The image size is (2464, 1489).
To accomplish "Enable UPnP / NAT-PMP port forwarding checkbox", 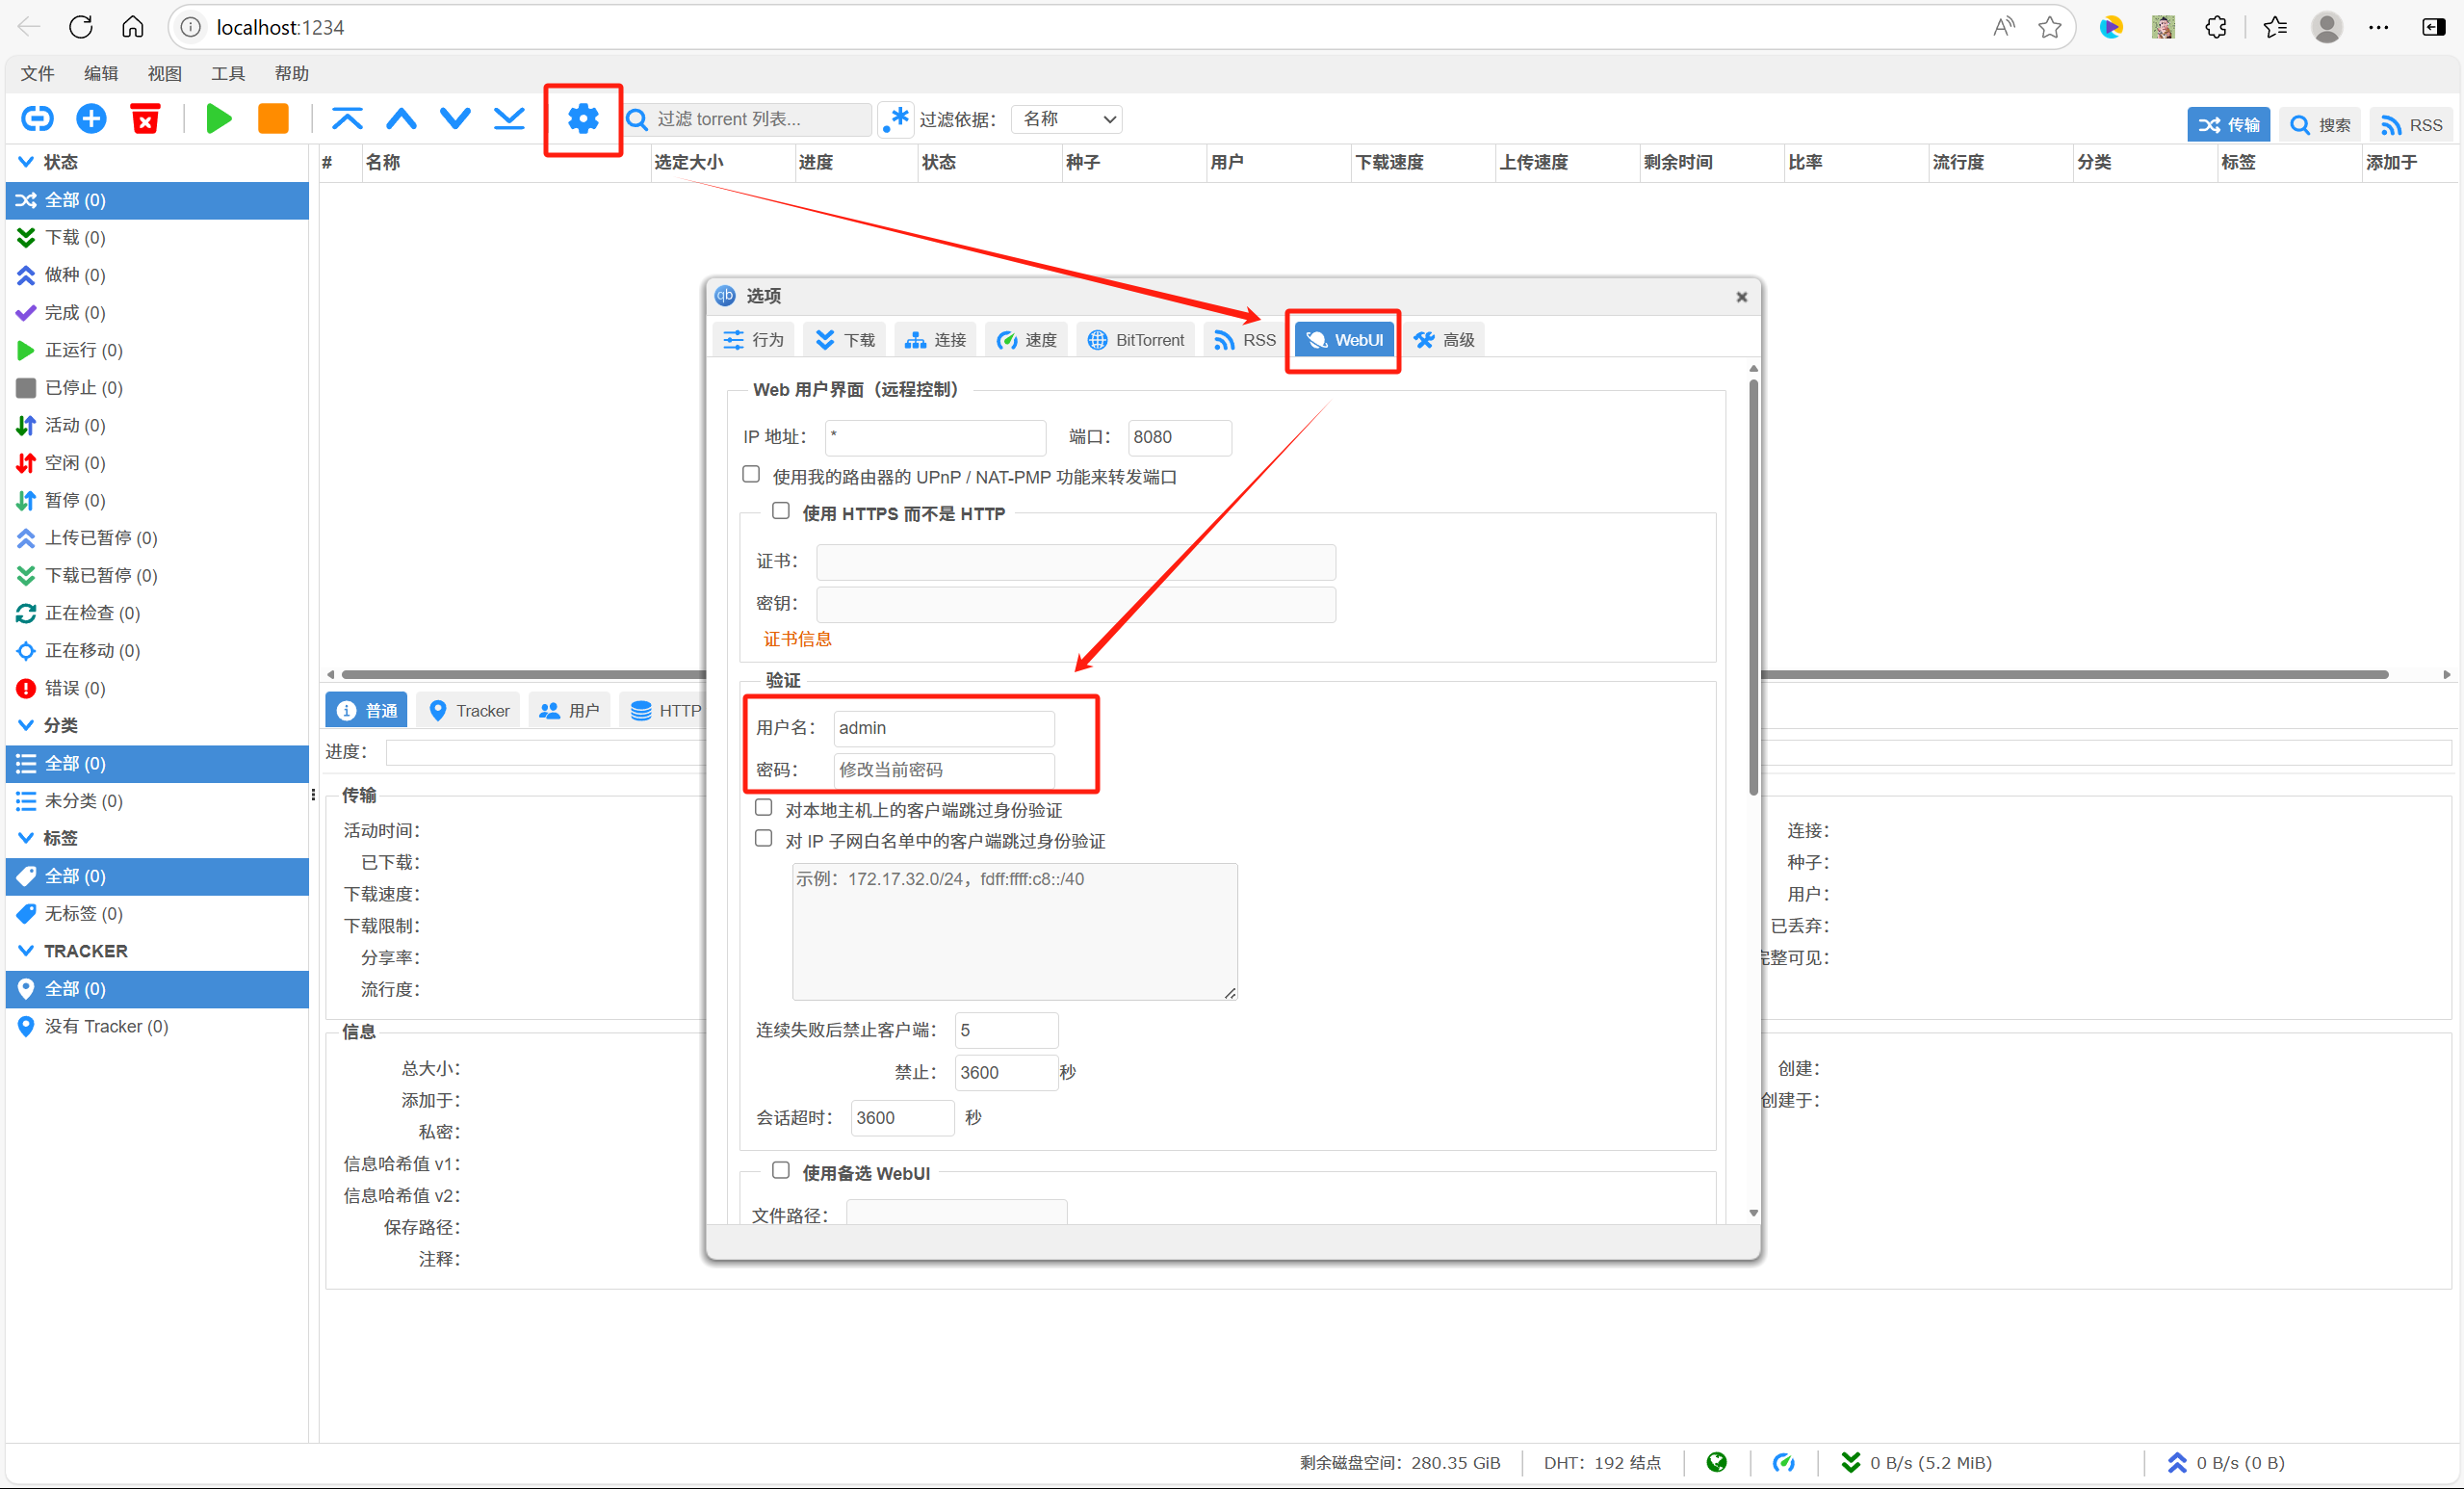I will pos(751,474).
